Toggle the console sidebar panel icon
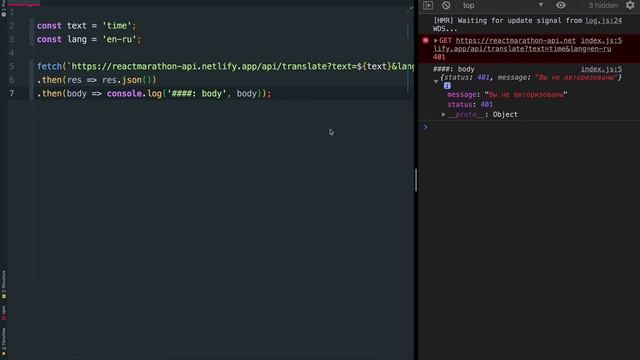This screenshot has width=640, height=360. pyautogui.click(x=428, y=5)
